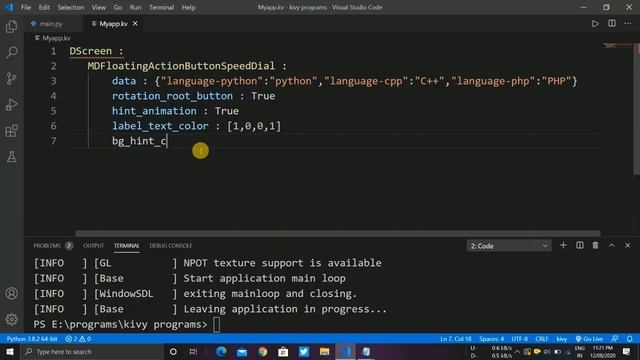This screenshot has width=640, height=360.
Task: Open editor More Actions ellipsis
Action: tap(628, 24)
